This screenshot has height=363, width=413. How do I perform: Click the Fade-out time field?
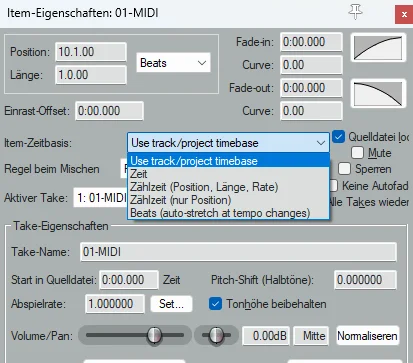311,88
